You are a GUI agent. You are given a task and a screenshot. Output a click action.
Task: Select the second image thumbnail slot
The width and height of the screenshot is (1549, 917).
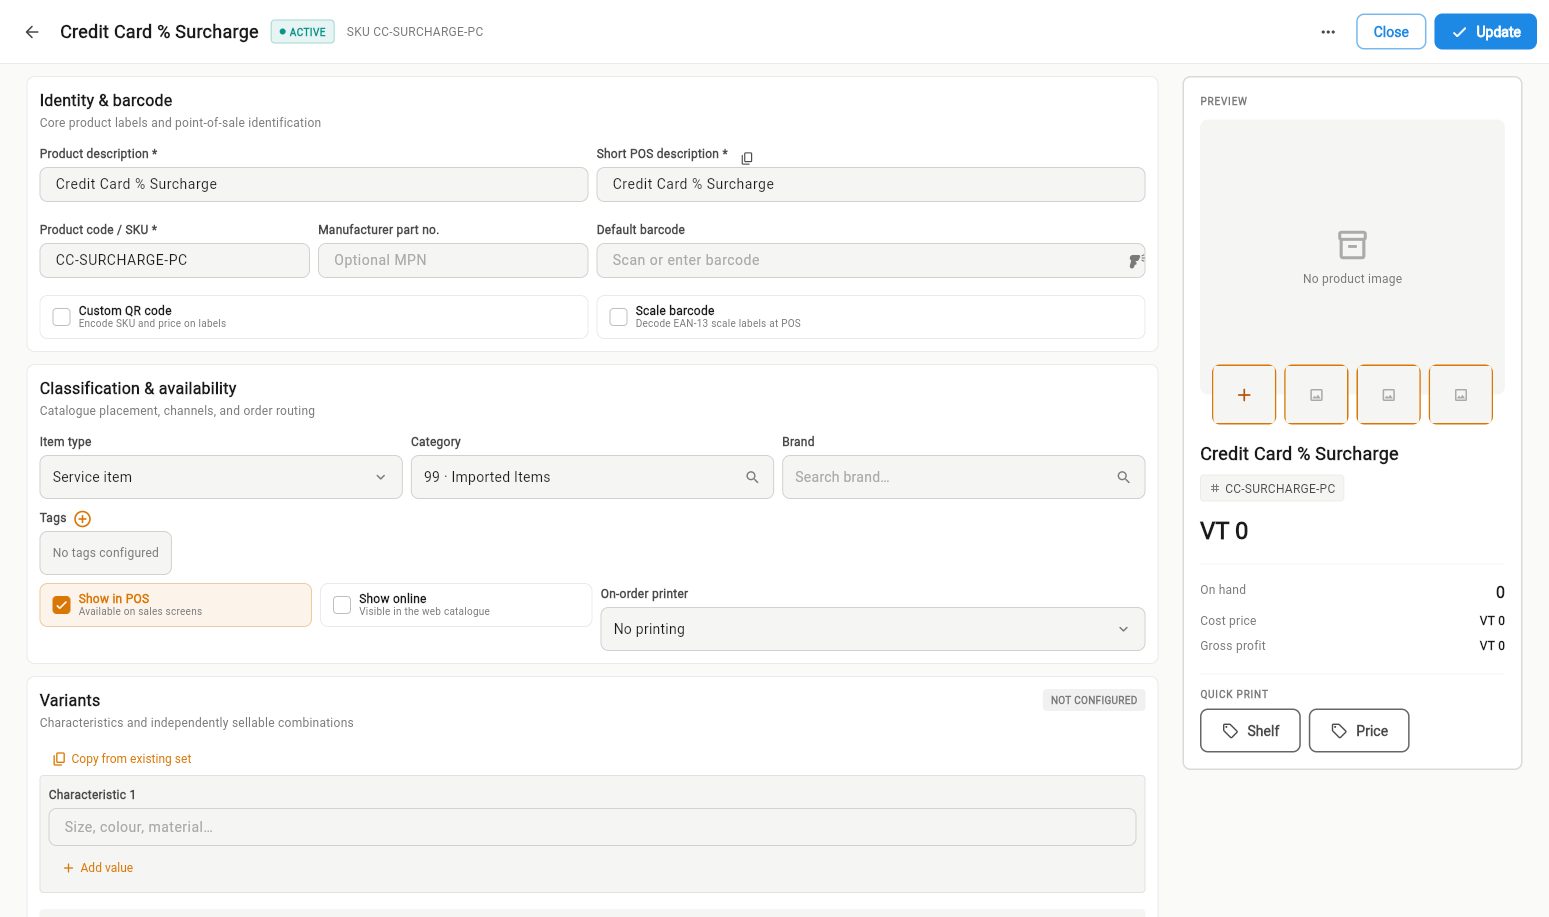click(x=1316, y=395)
